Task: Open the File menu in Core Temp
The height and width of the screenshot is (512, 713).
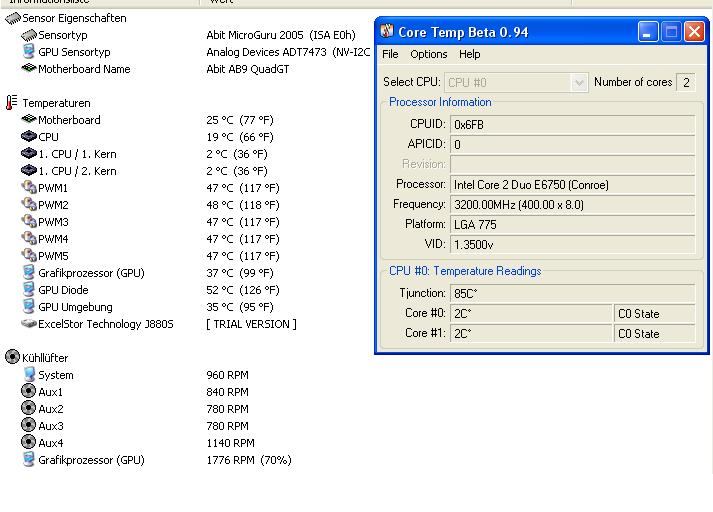Action: 390,54
